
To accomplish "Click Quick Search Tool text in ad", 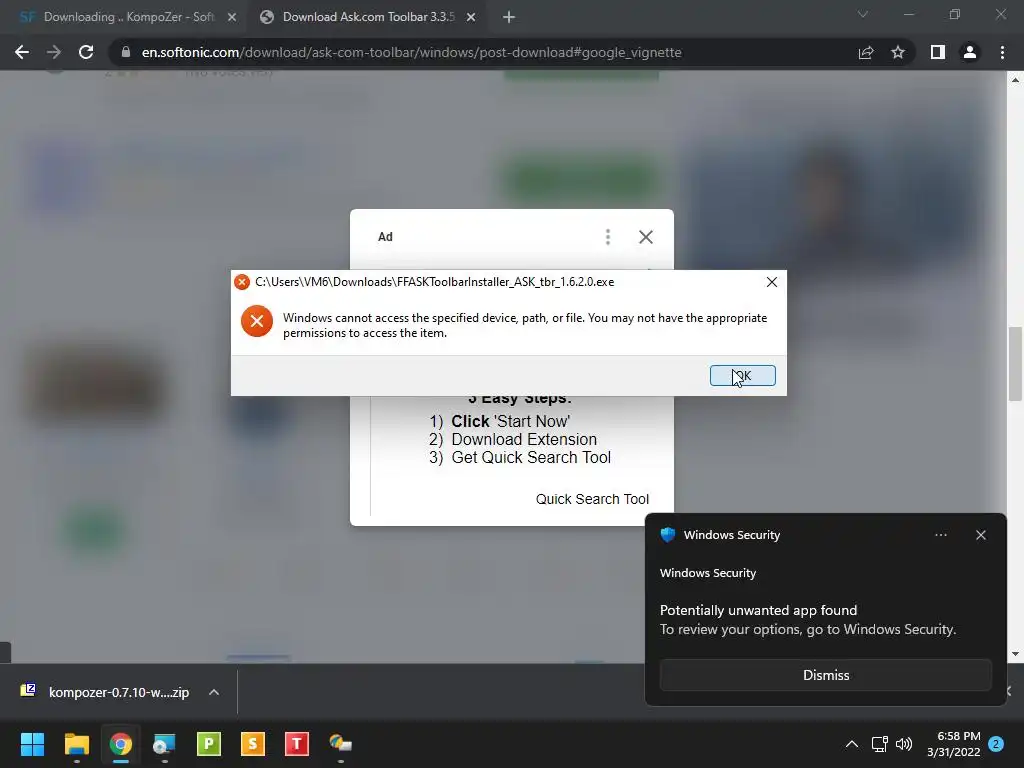I will [592, 499].
